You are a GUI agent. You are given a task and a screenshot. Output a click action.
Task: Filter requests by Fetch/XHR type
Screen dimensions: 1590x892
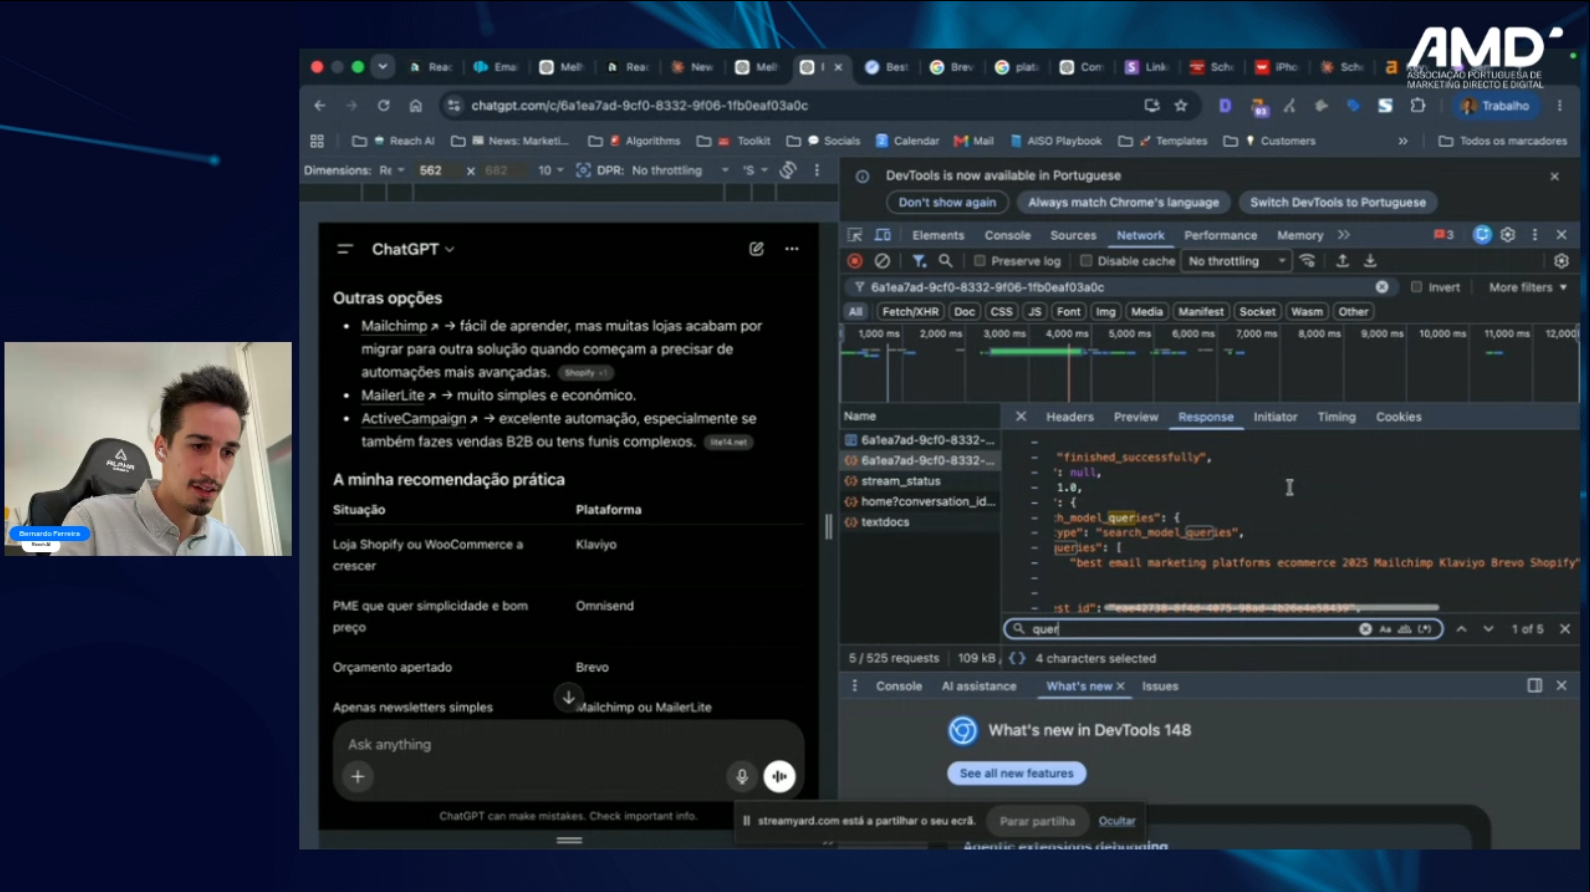[910, 312]
